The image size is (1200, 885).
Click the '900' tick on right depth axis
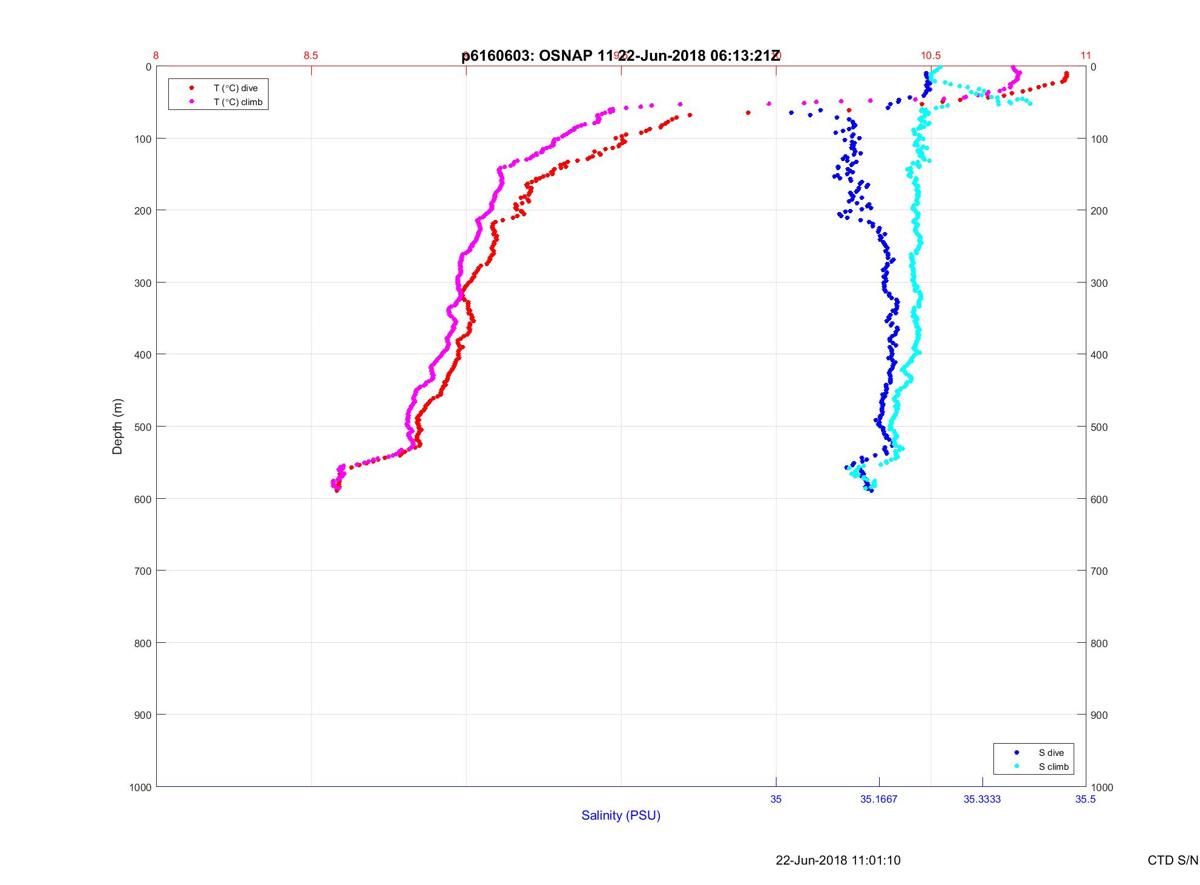pos(1100,715)
